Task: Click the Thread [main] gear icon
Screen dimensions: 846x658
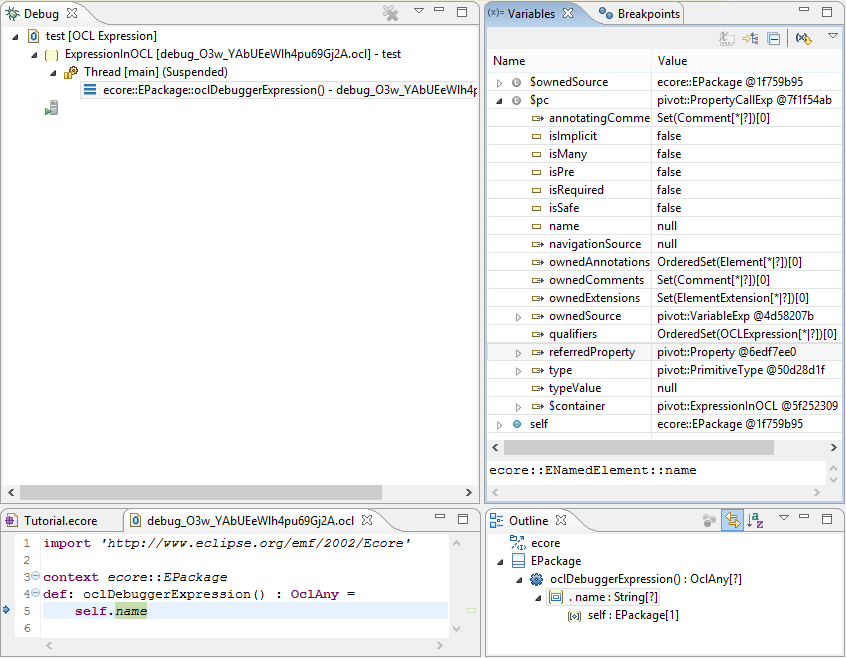Action: 71,72
